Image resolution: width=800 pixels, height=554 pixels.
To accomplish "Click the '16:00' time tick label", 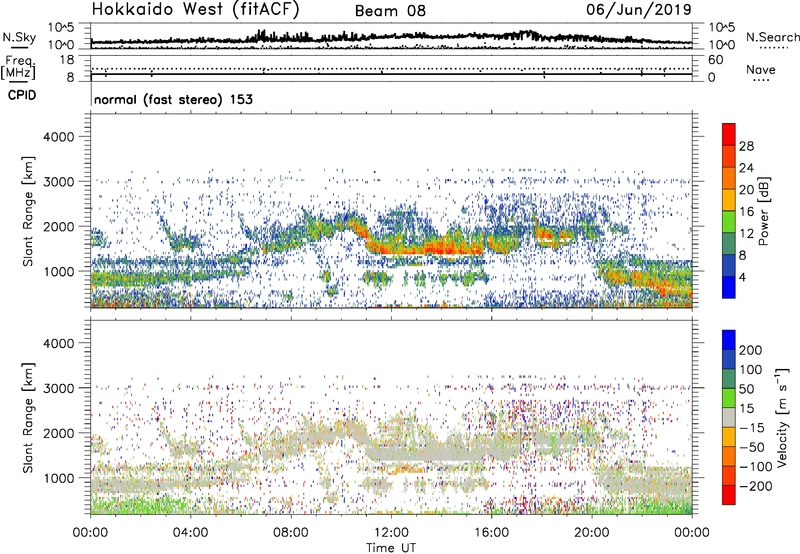I will point(491,533).
